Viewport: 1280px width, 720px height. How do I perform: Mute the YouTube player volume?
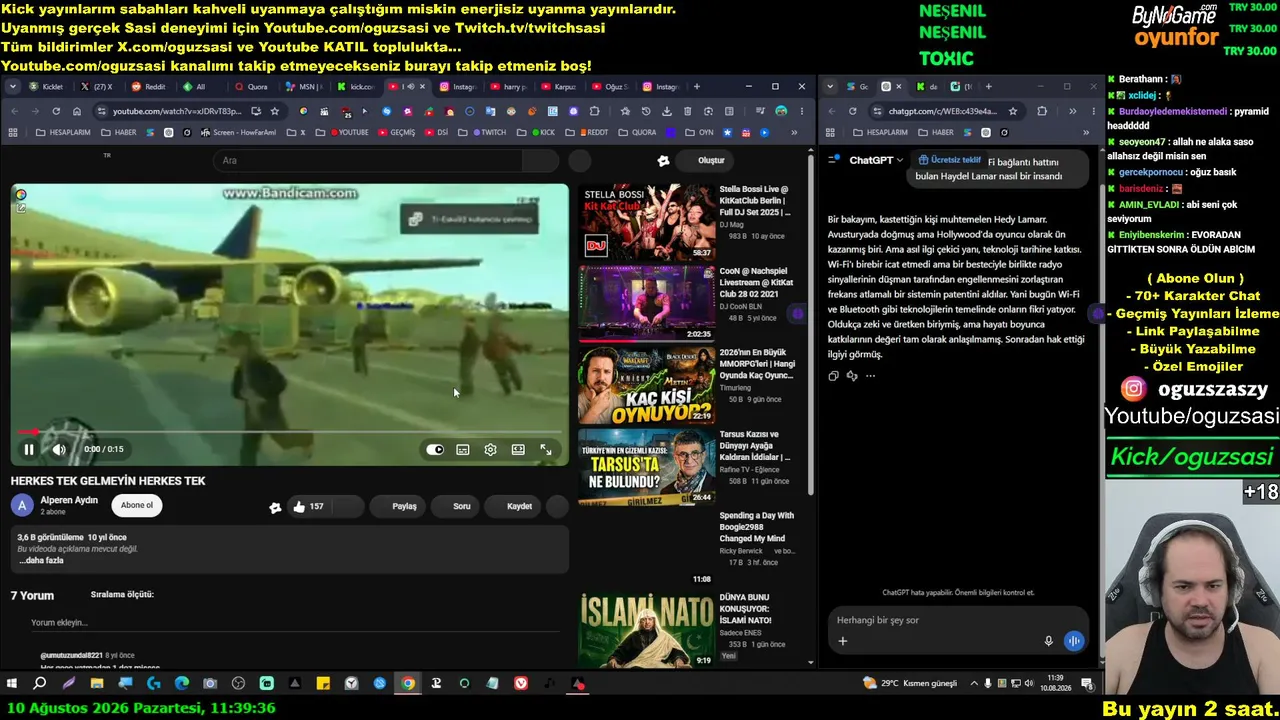[59, 450]
